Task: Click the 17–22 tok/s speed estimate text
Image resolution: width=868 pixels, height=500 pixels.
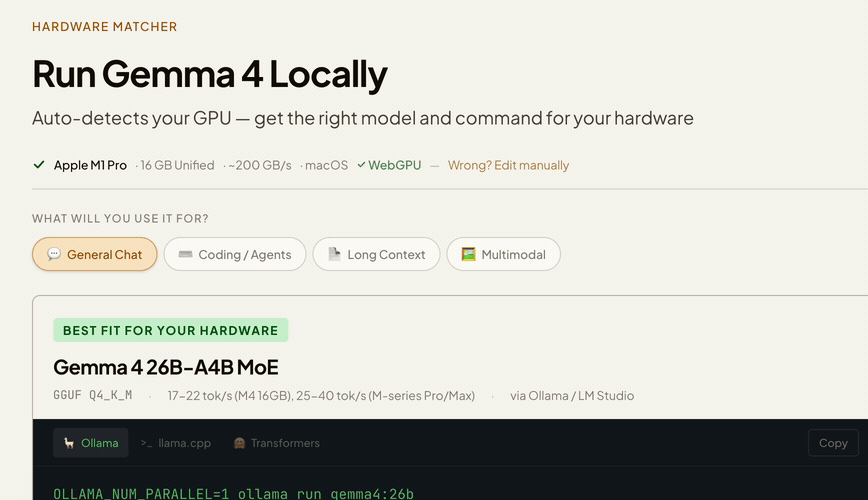Action: click(321, 395)
